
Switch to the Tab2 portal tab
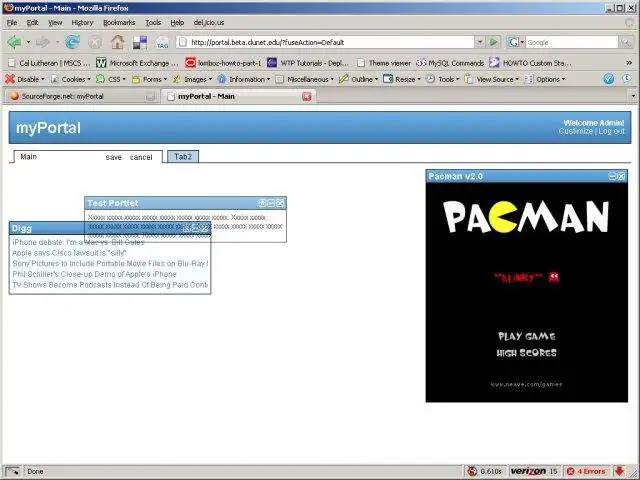tap(183, 157)
